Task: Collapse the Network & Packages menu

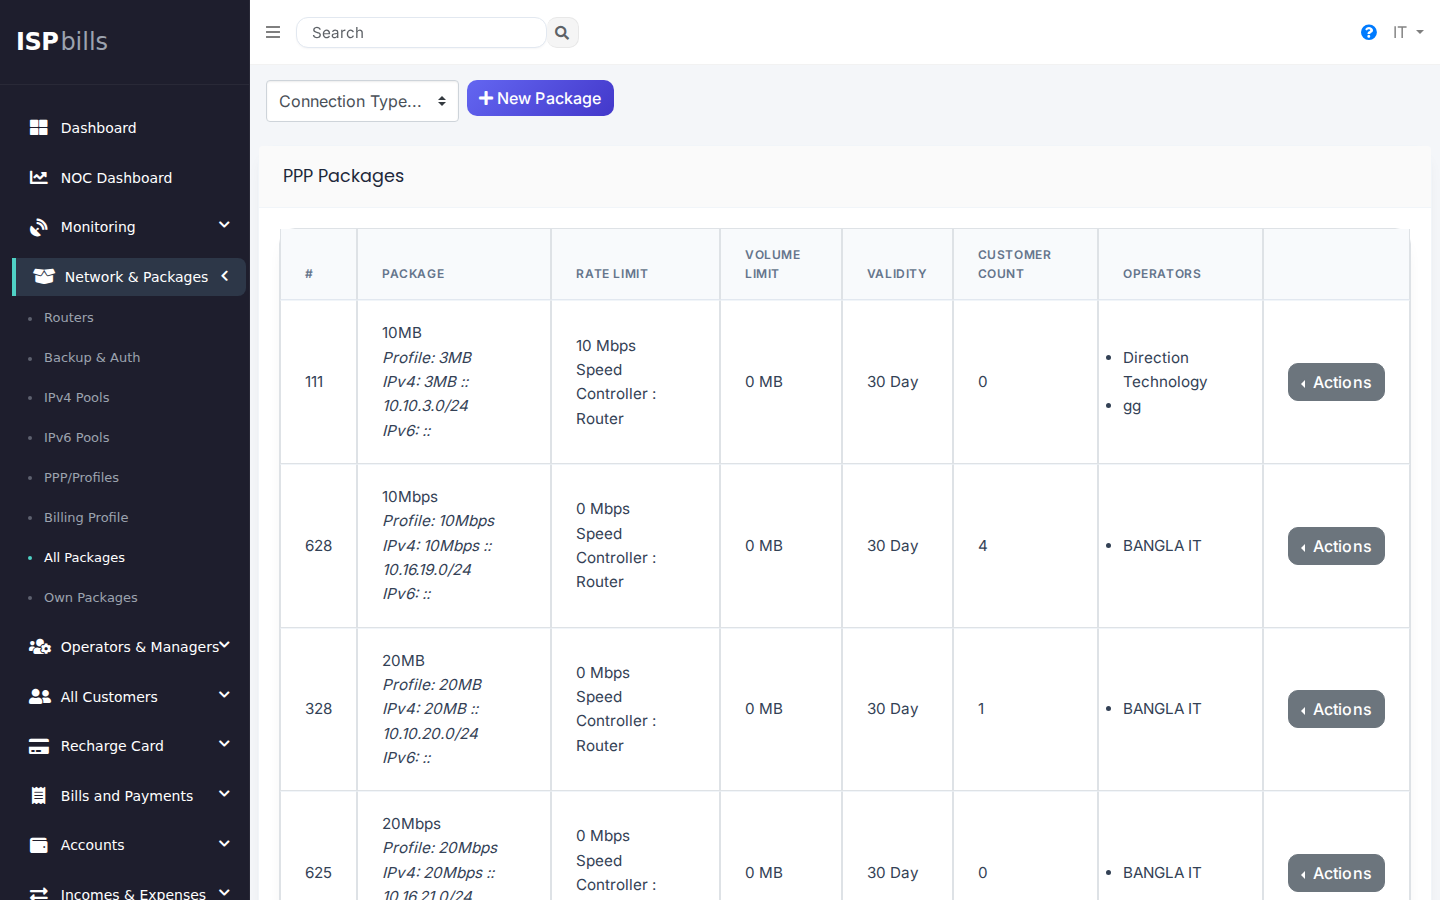Action: coord(225,276)
